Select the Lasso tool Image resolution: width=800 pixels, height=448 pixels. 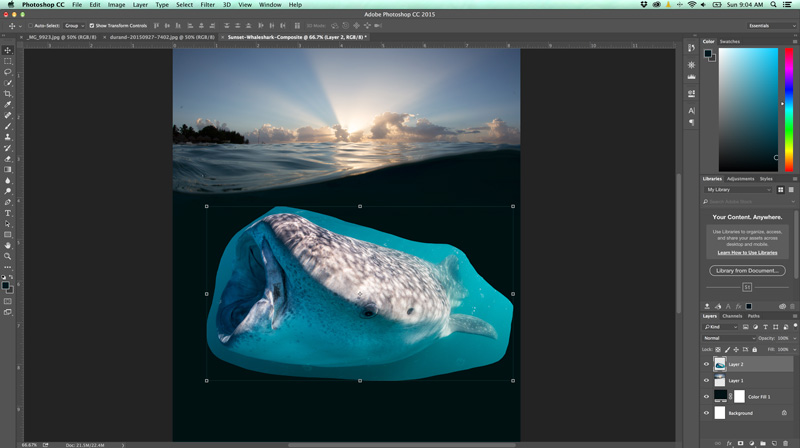pos(8,72)
